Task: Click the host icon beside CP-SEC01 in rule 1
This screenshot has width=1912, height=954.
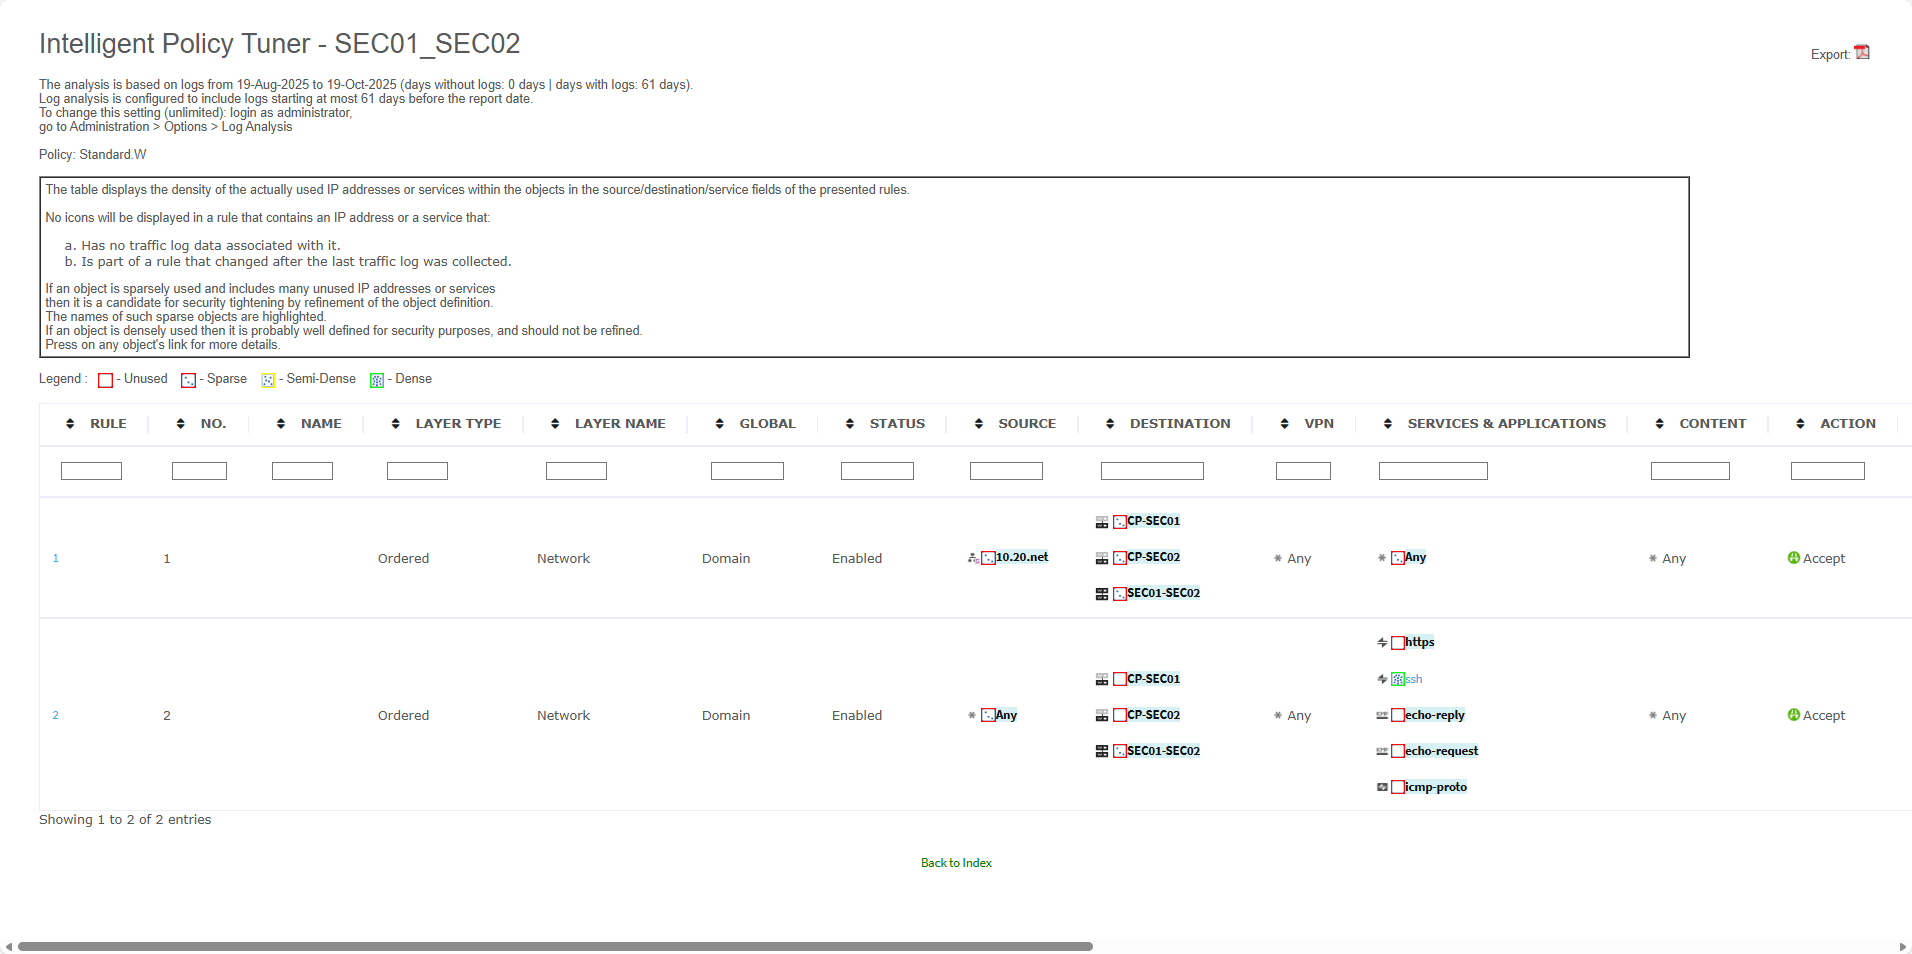Action: click(x=1101, y=522)
